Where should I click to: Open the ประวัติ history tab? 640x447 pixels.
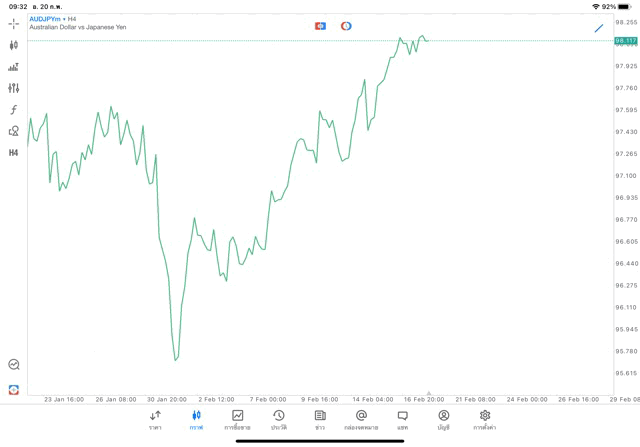[x=278, y=419]
